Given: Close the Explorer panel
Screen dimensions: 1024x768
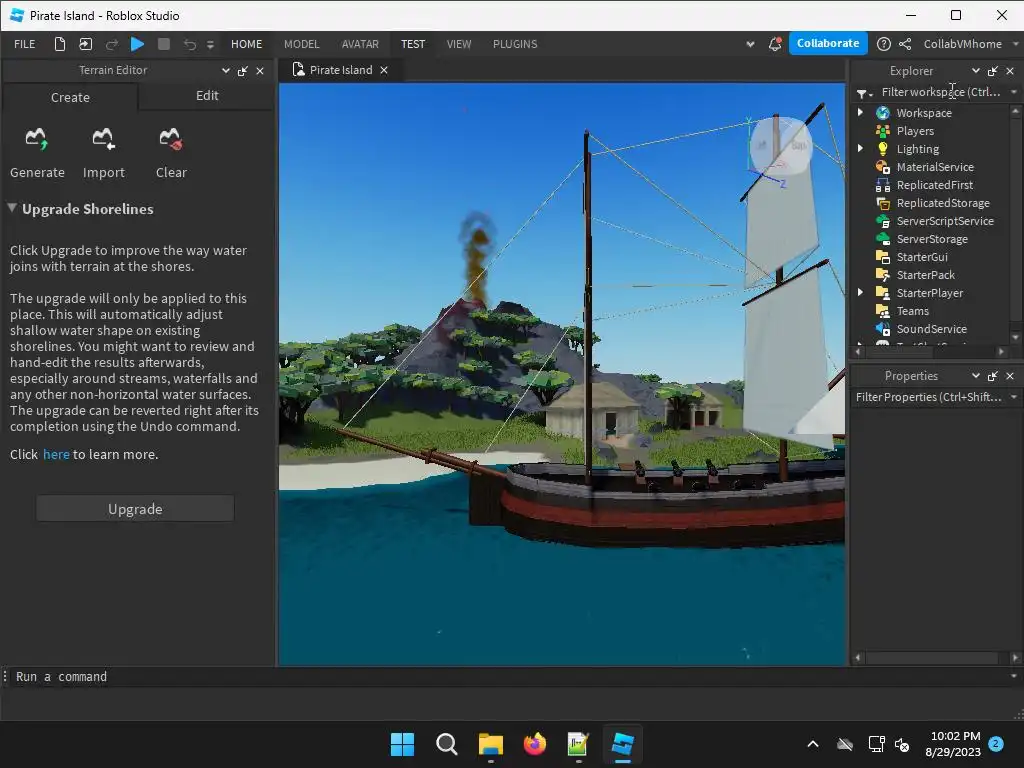Looking at the screenshot, I should (1010, 71).
